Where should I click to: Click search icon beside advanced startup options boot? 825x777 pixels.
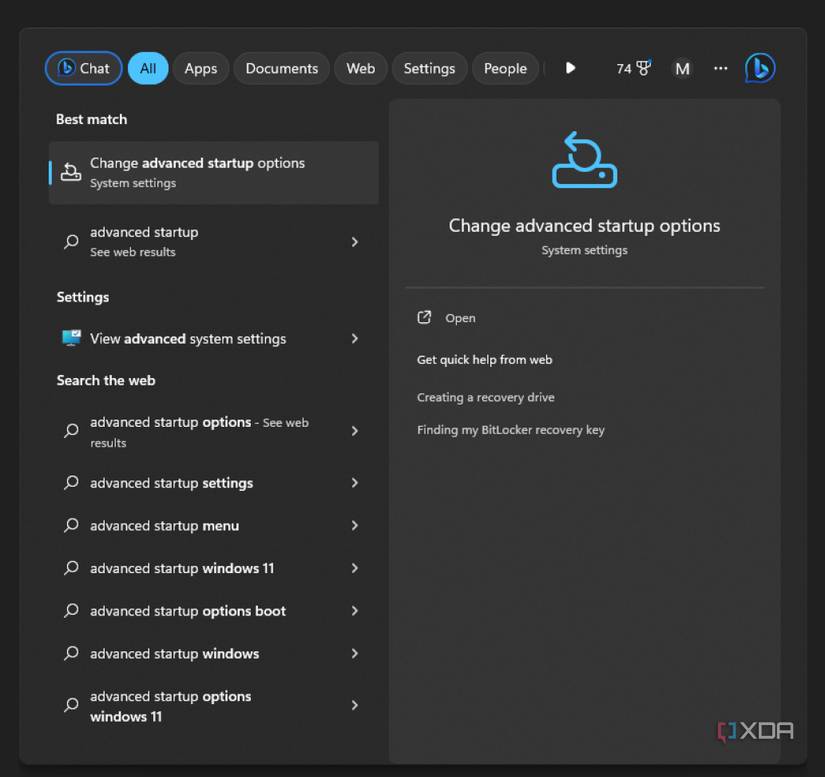tap(71, 610)
